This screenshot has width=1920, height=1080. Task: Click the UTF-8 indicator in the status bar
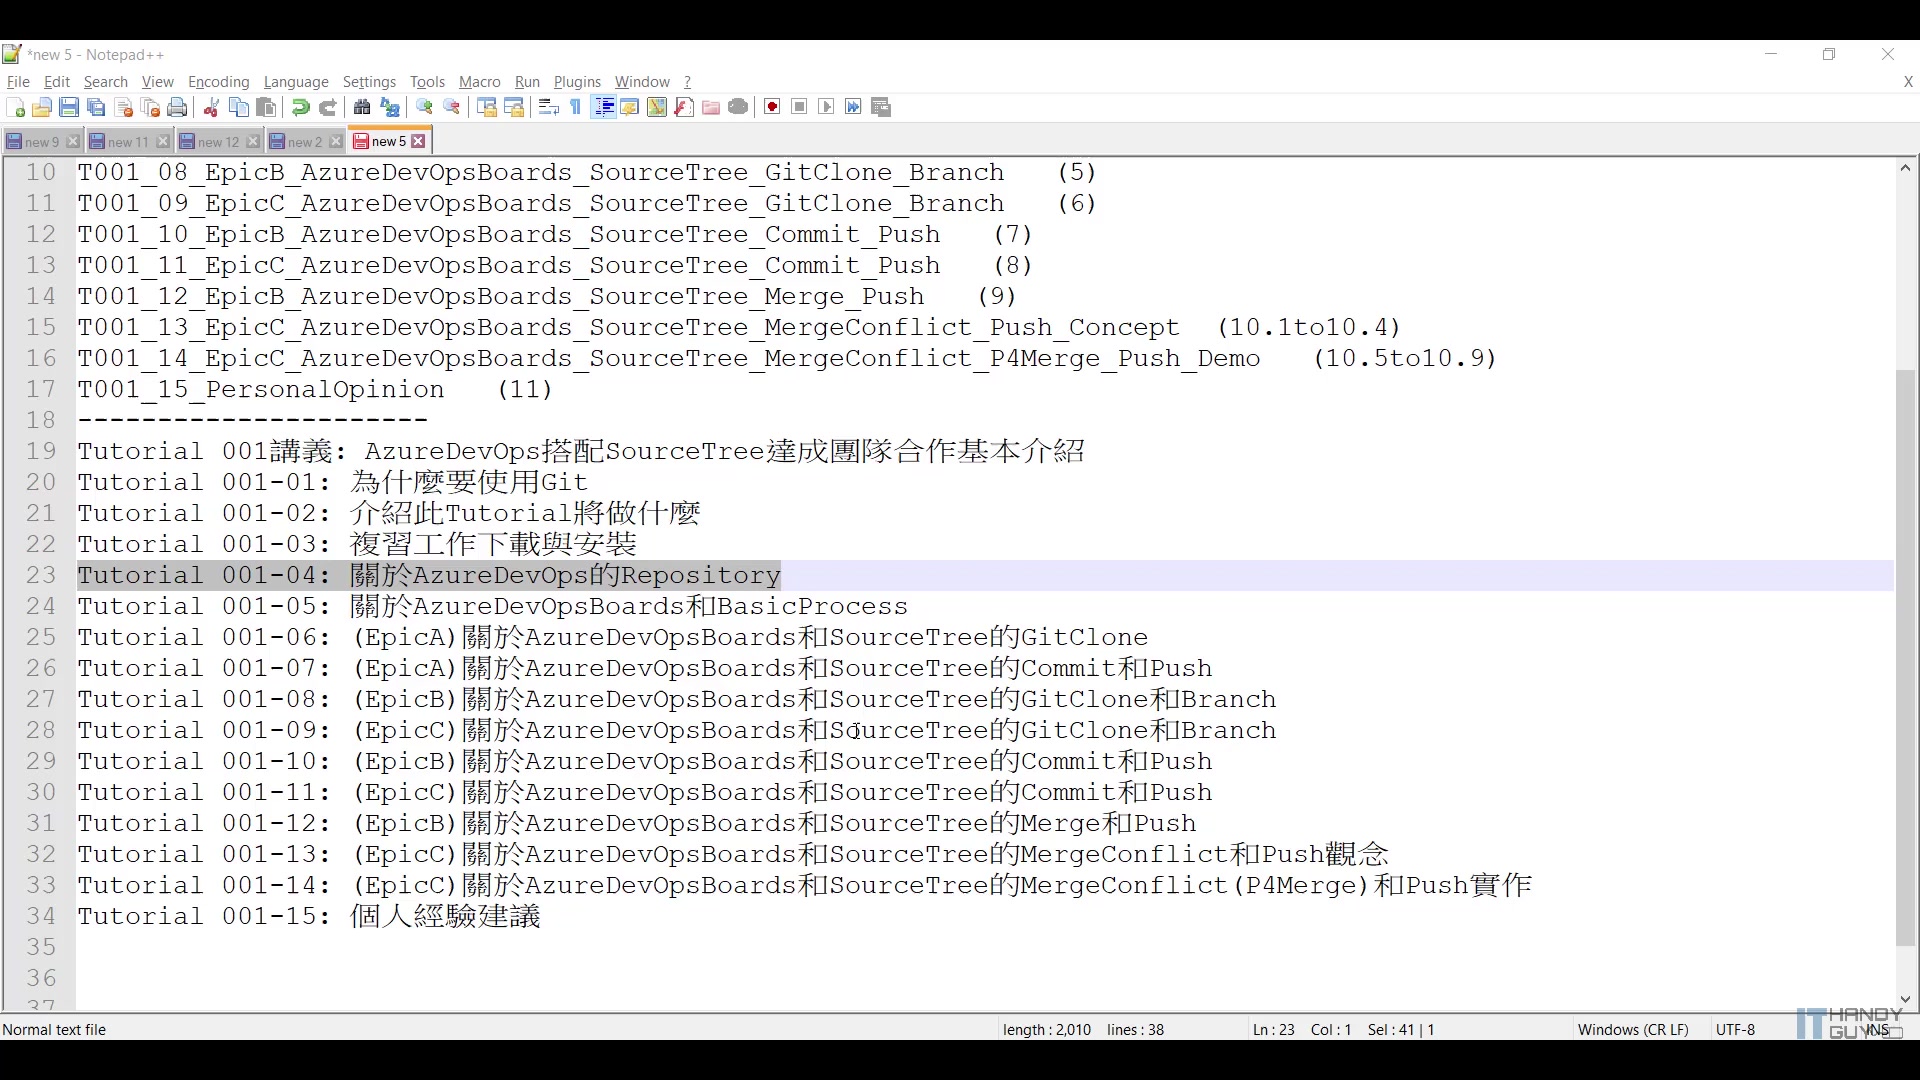1735,1029
